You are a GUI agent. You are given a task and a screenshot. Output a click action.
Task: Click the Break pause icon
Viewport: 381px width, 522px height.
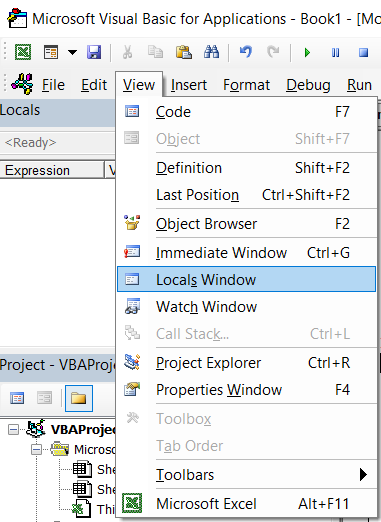click(335, 53)
